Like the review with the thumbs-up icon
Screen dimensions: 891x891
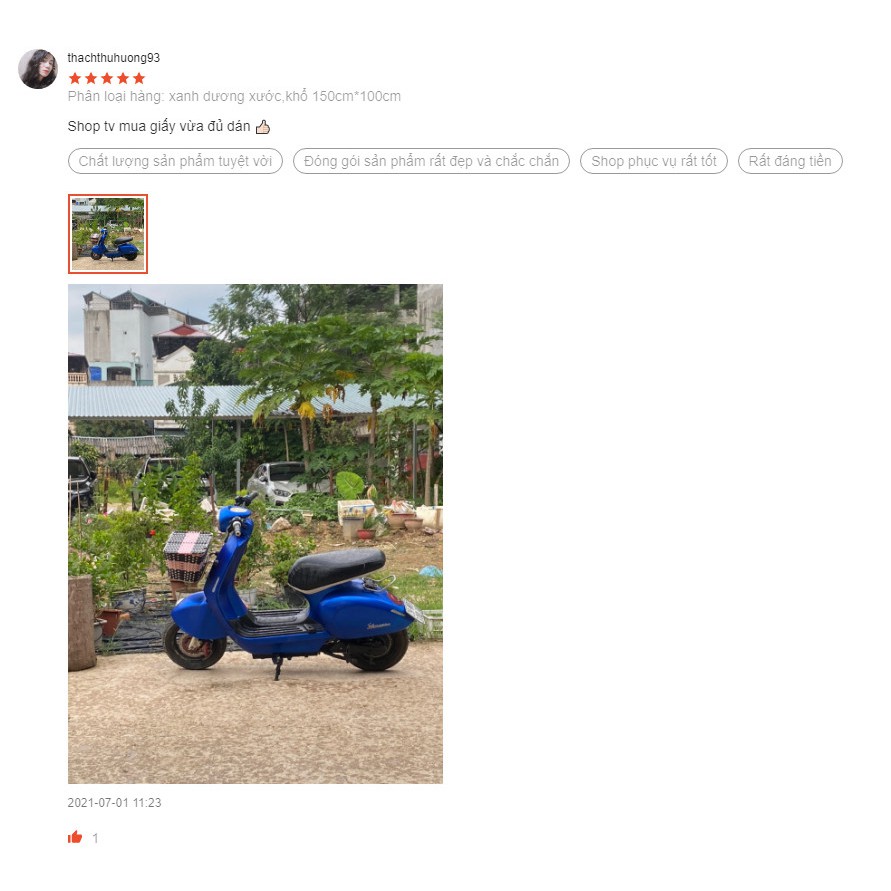(75, 837)
